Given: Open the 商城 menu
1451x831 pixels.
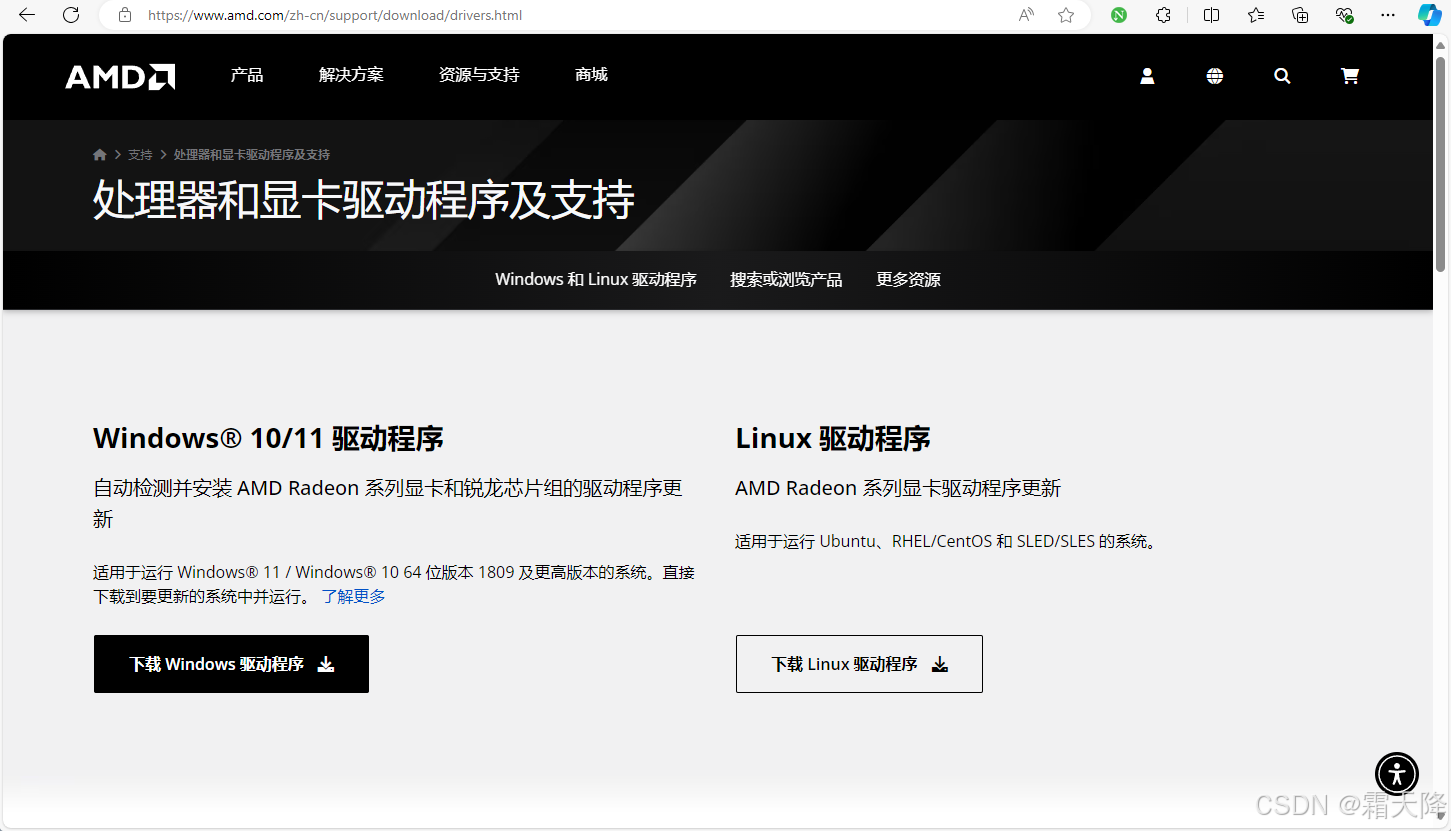Looking at the screenshot, I should (x=591, y=75).
